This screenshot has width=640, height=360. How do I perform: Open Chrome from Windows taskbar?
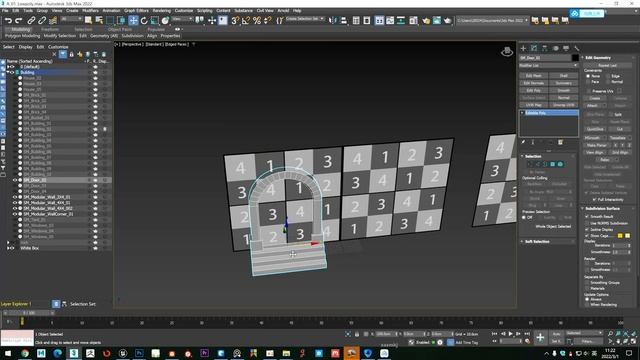tap(25, 353)
